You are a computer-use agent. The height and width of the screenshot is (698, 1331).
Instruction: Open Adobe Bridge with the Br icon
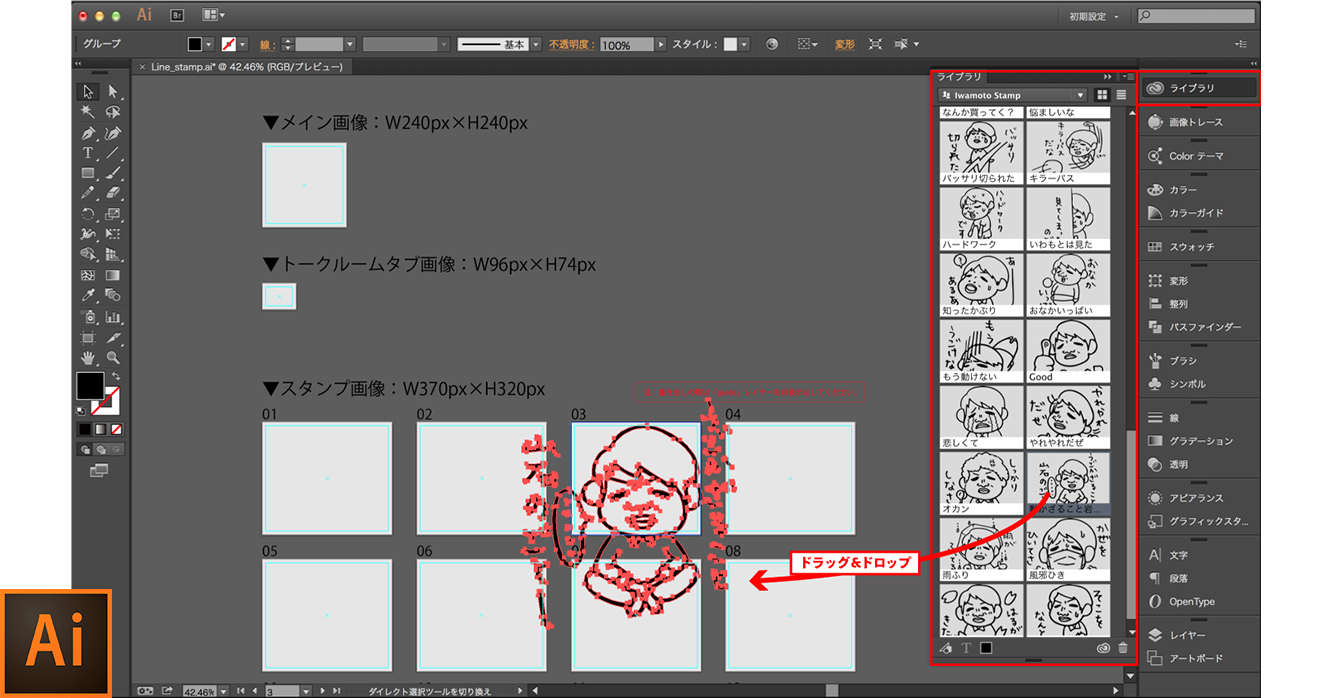[177, 15]
